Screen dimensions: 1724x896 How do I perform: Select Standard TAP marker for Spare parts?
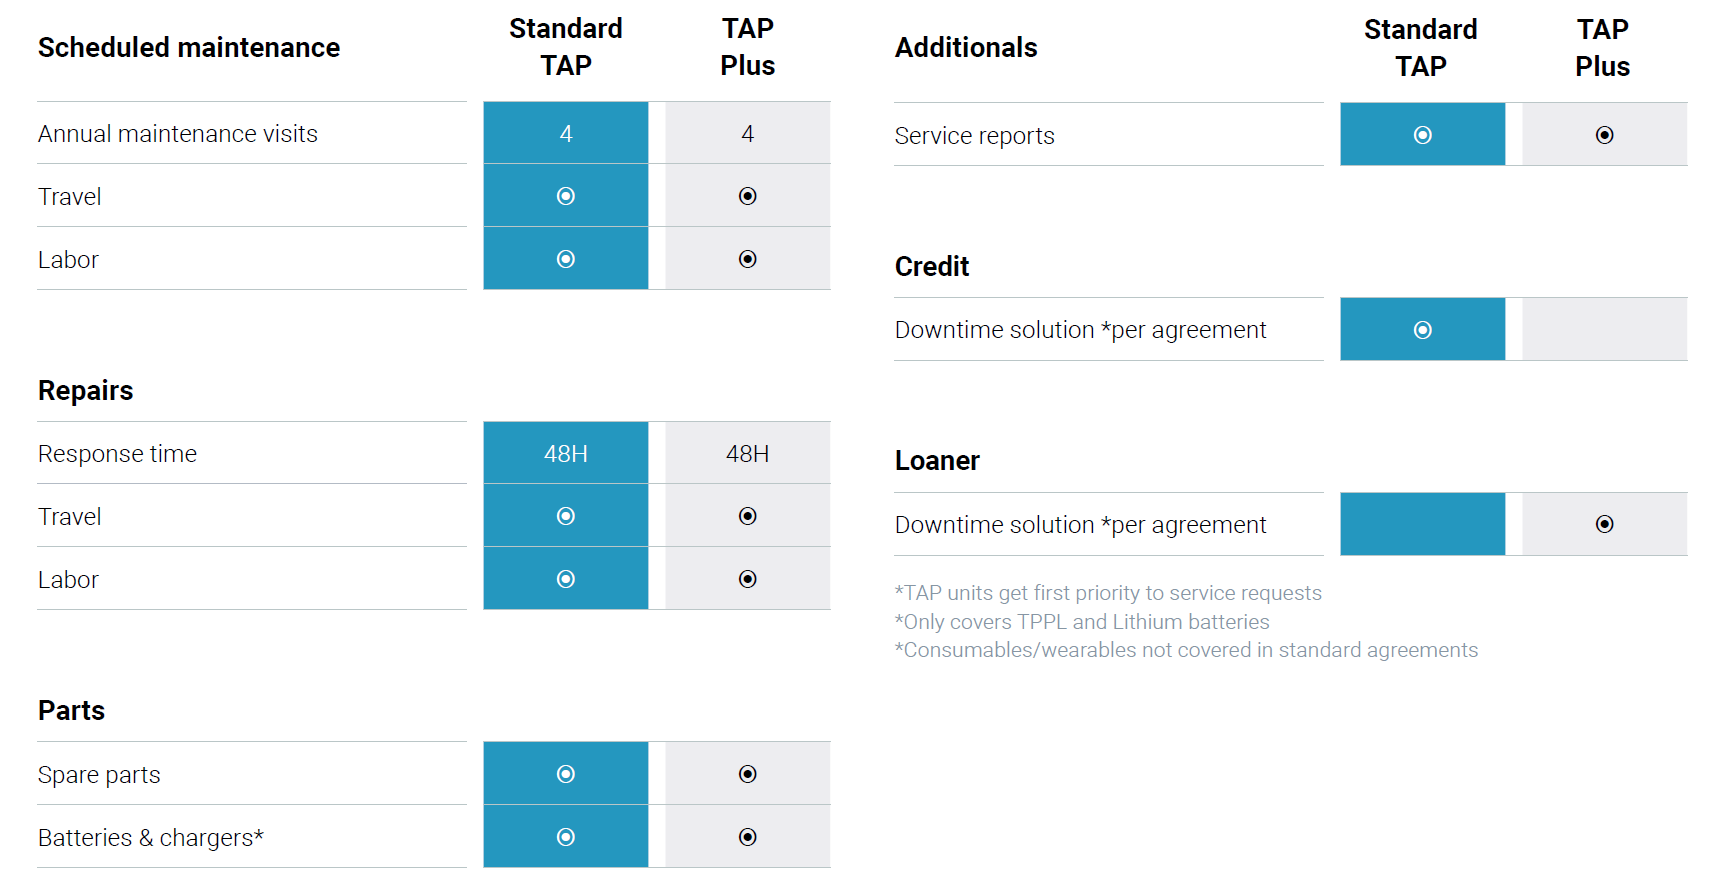(566, 774)
